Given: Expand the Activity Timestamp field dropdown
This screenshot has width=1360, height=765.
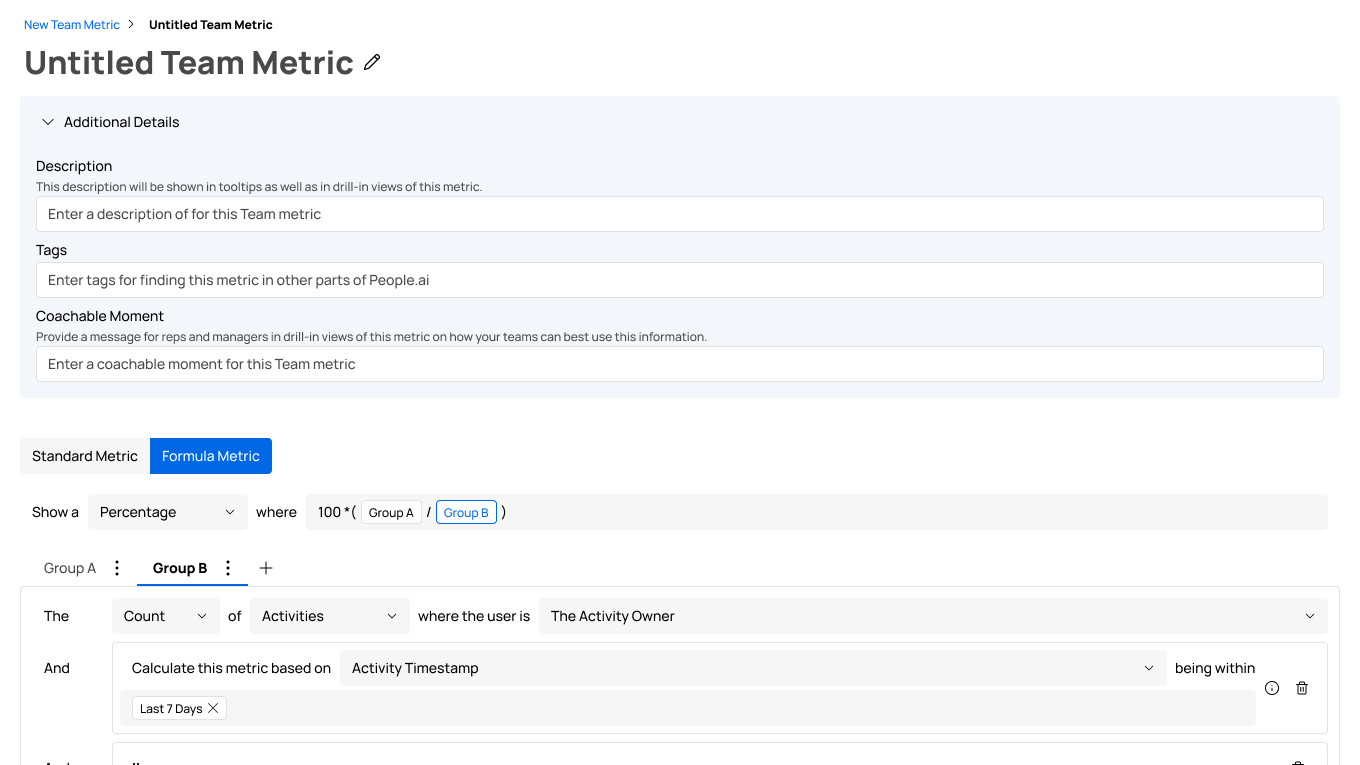Looking at the screenshot, I should [x=752, y=668].
